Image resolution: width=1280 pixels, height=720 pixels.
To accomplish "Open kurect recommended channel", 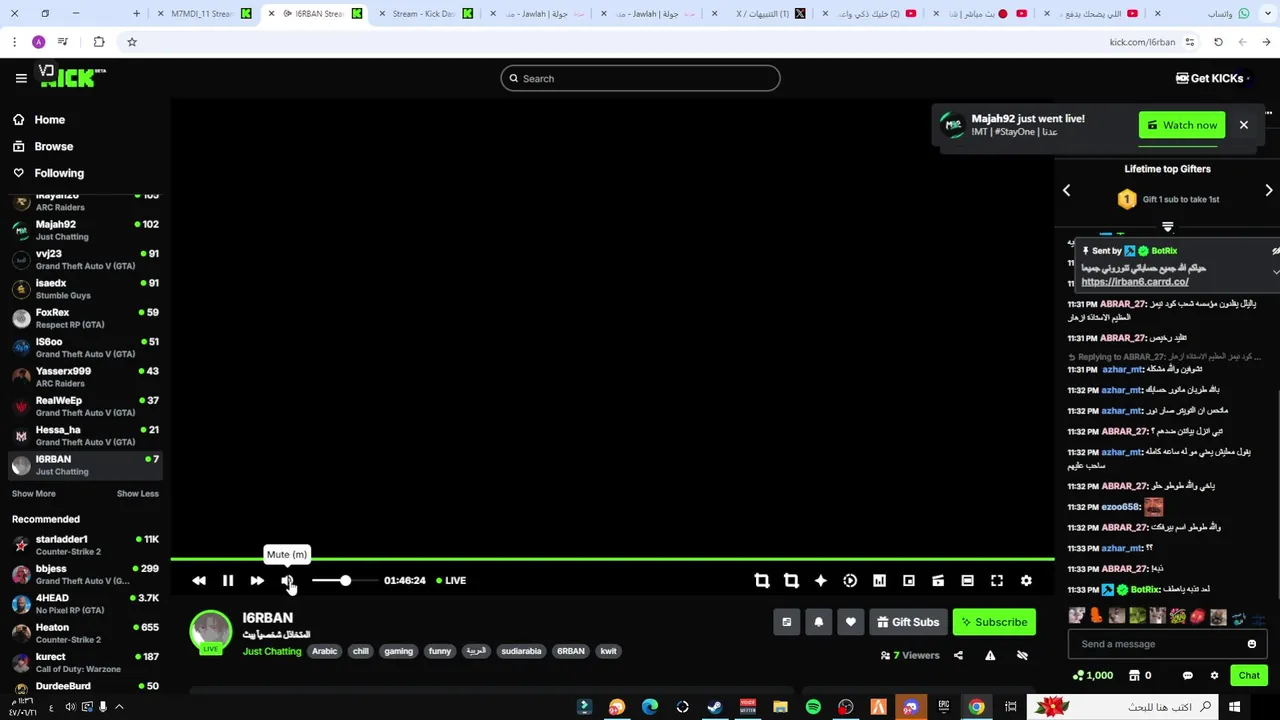I will click(x=85, y=662).
